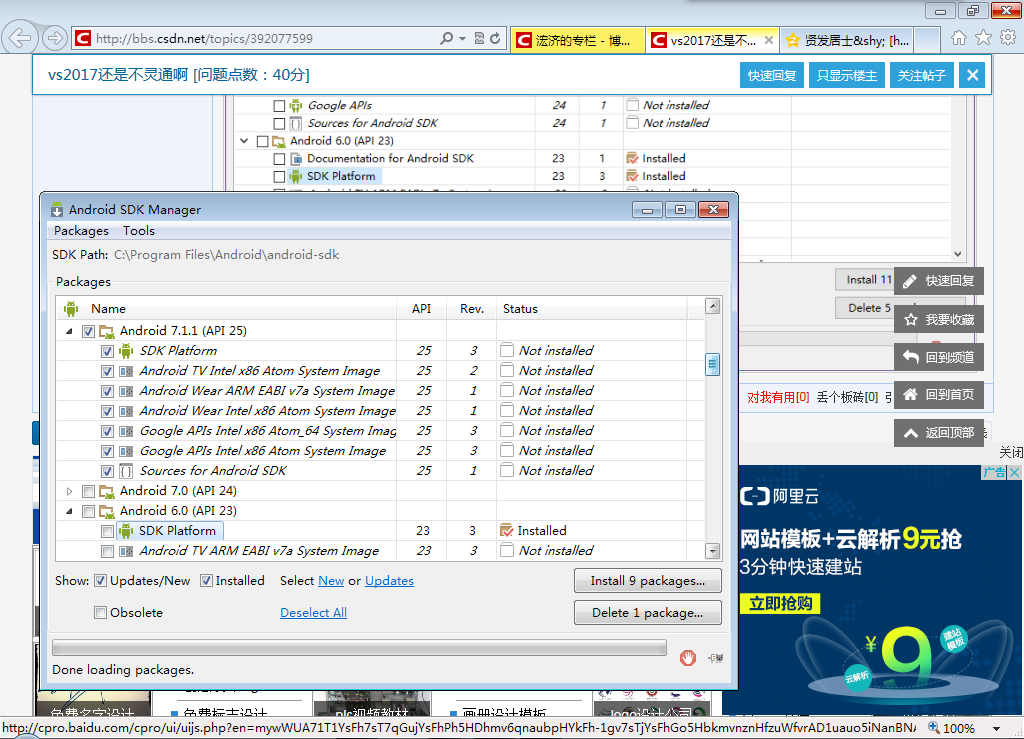Image resolution: width=1024 pixels, height=739 pixels.
Task: Refresh the page with the reload icon
Action: click(x=496, y=39)
